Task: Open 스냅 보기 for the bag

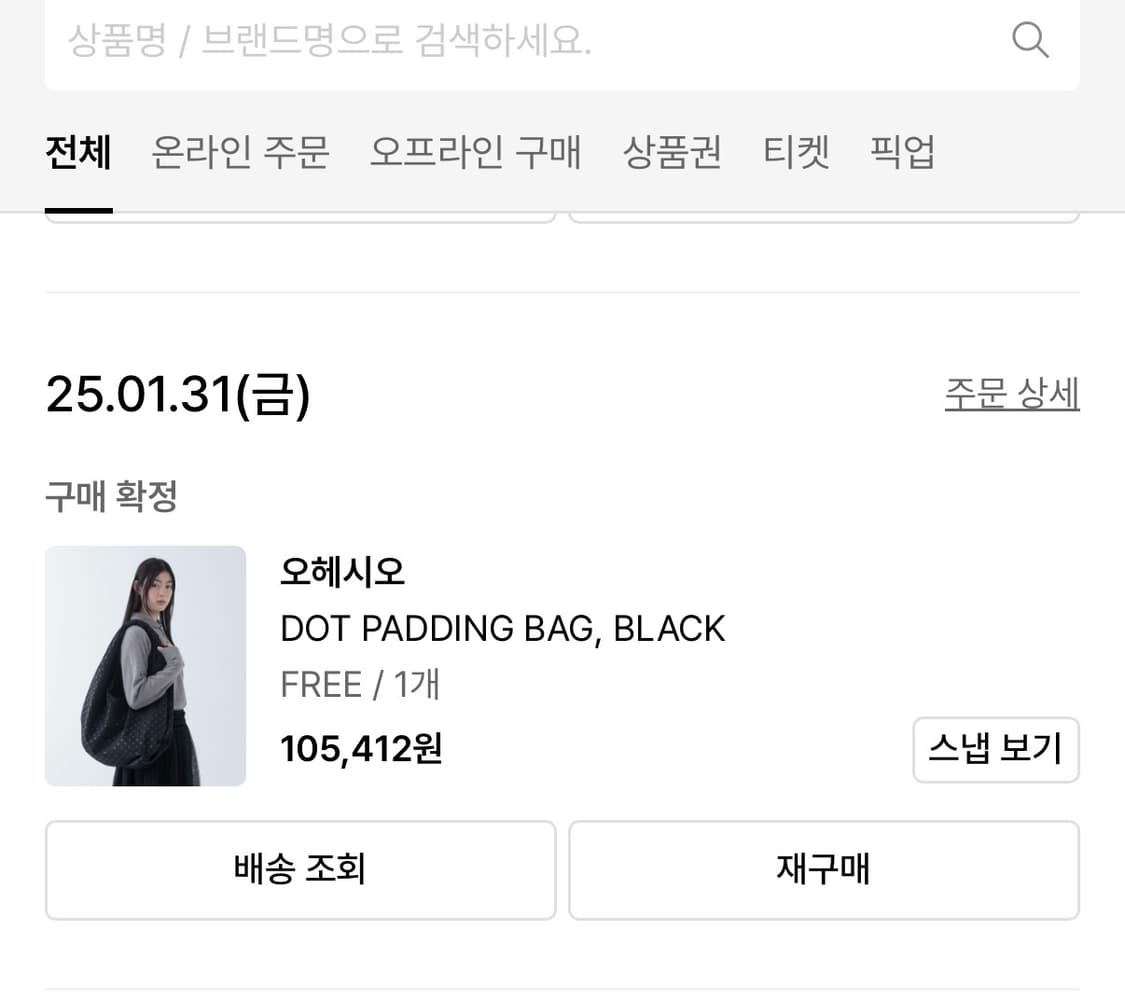Action: pos(995,749)
